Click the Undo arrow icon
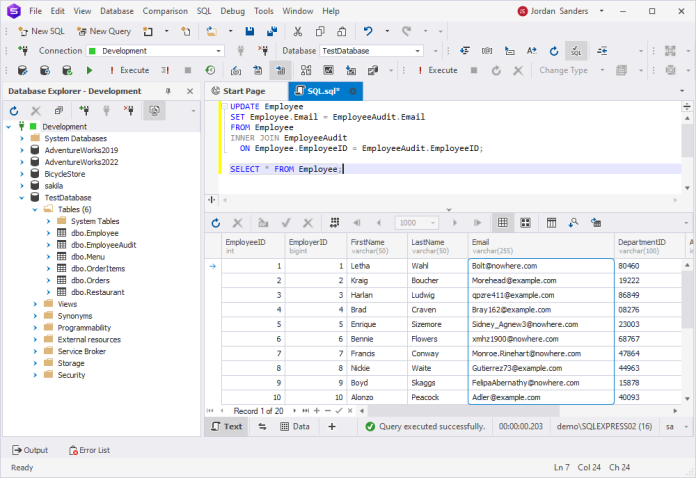The image size is (696, 478). coord(368,31)
